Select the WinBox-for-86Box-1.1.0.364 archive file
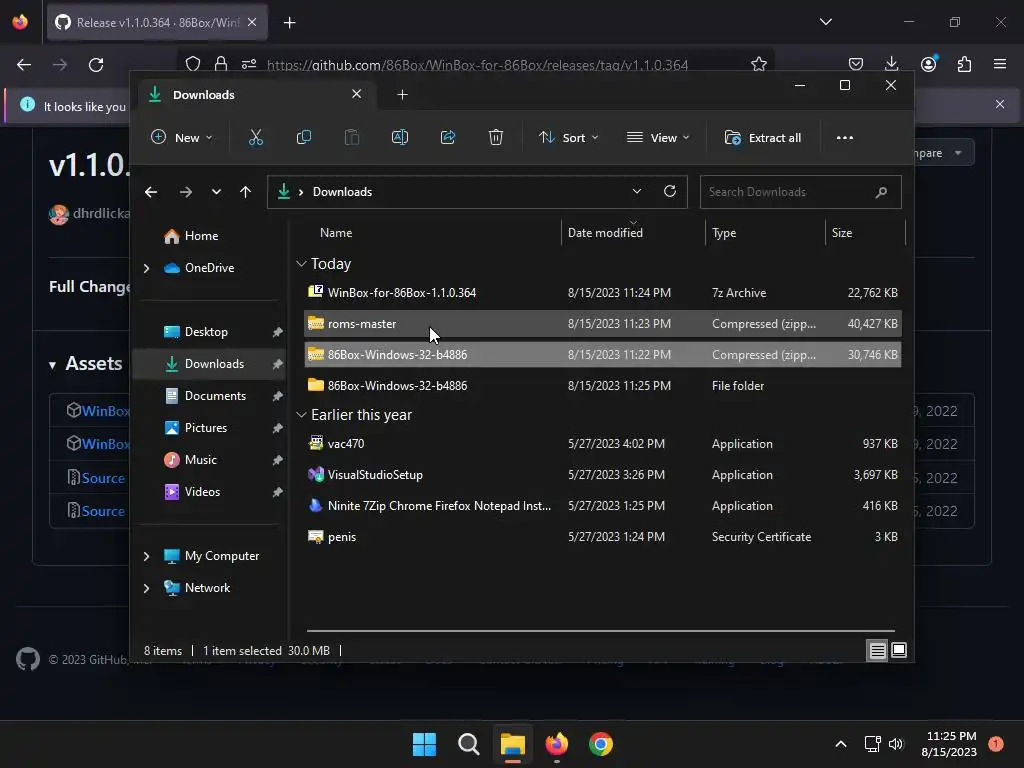Screen dimensions: 1024x768 603,293
